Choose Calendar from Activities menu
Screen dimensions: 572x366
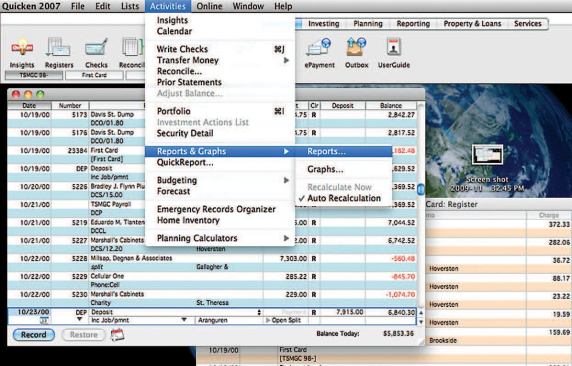(220, 31)
